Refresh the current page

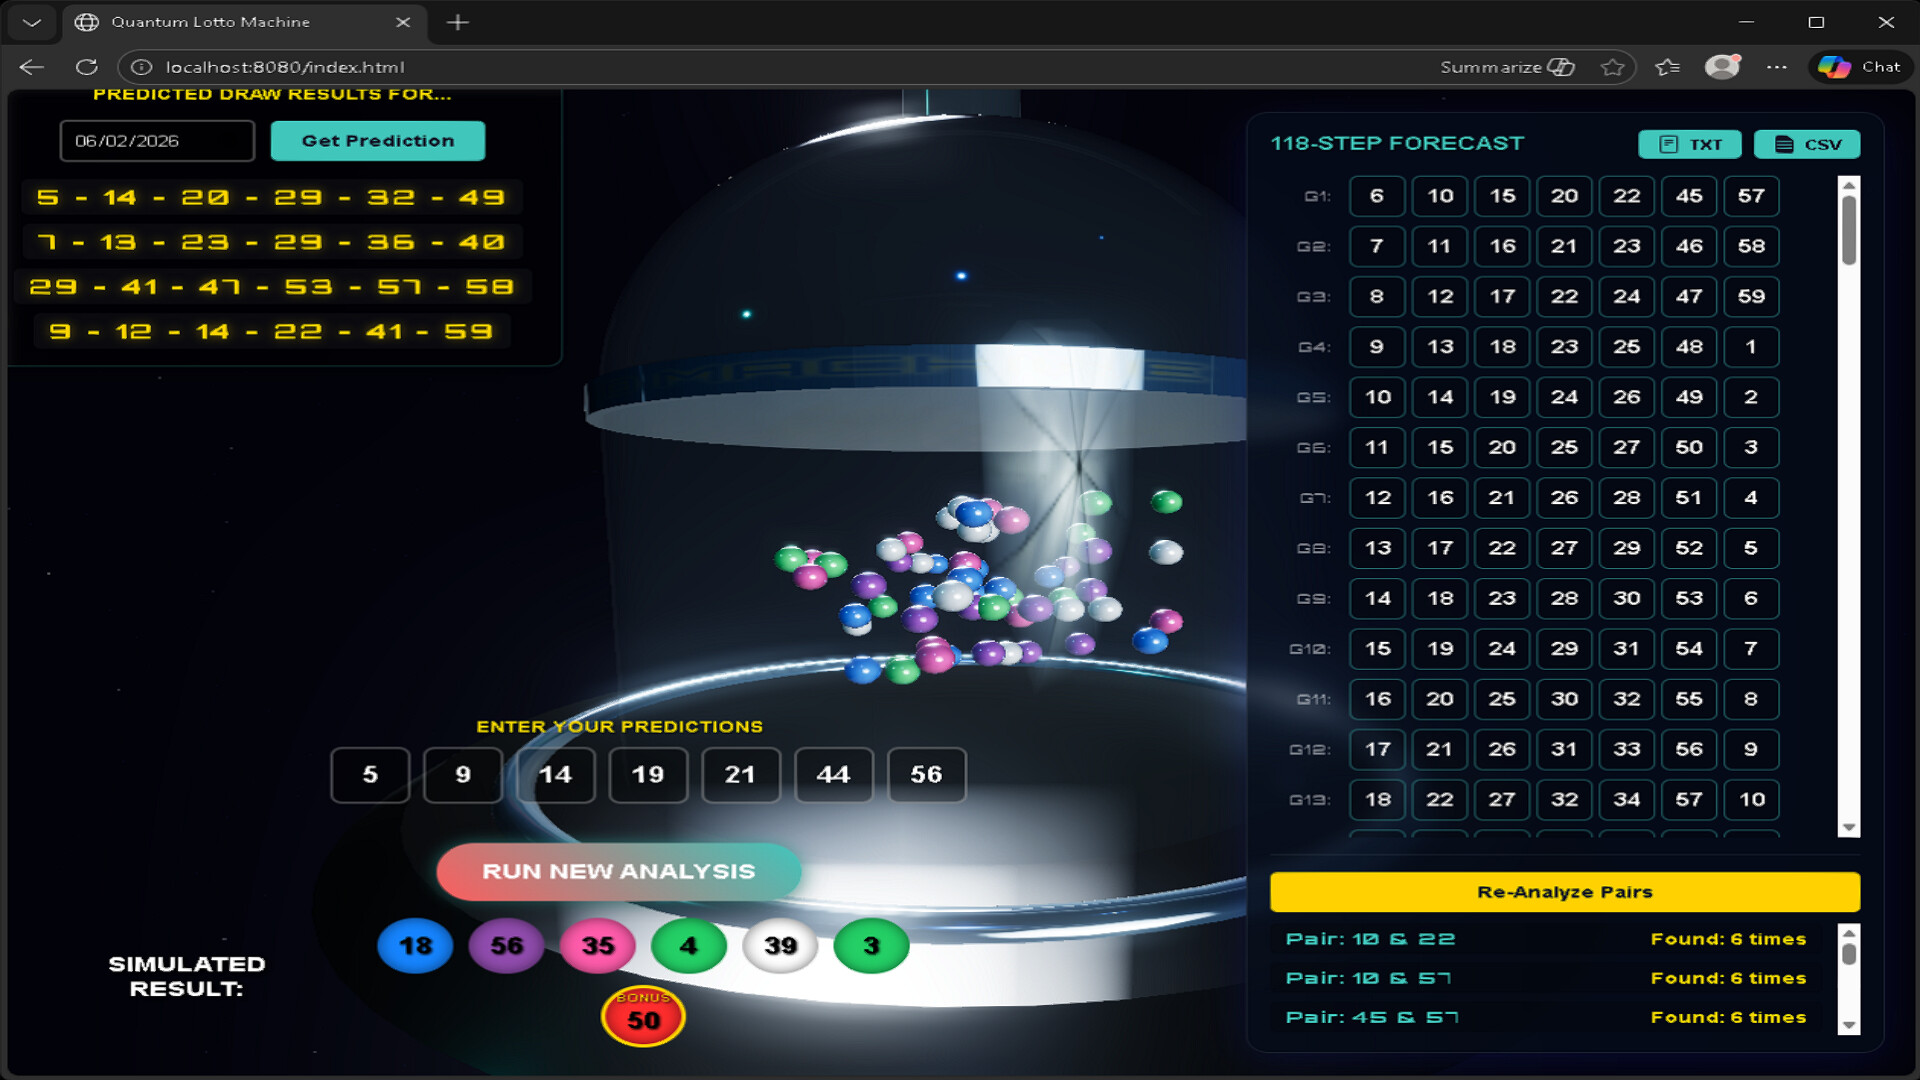pyautogui.click(x=87, y=67)
